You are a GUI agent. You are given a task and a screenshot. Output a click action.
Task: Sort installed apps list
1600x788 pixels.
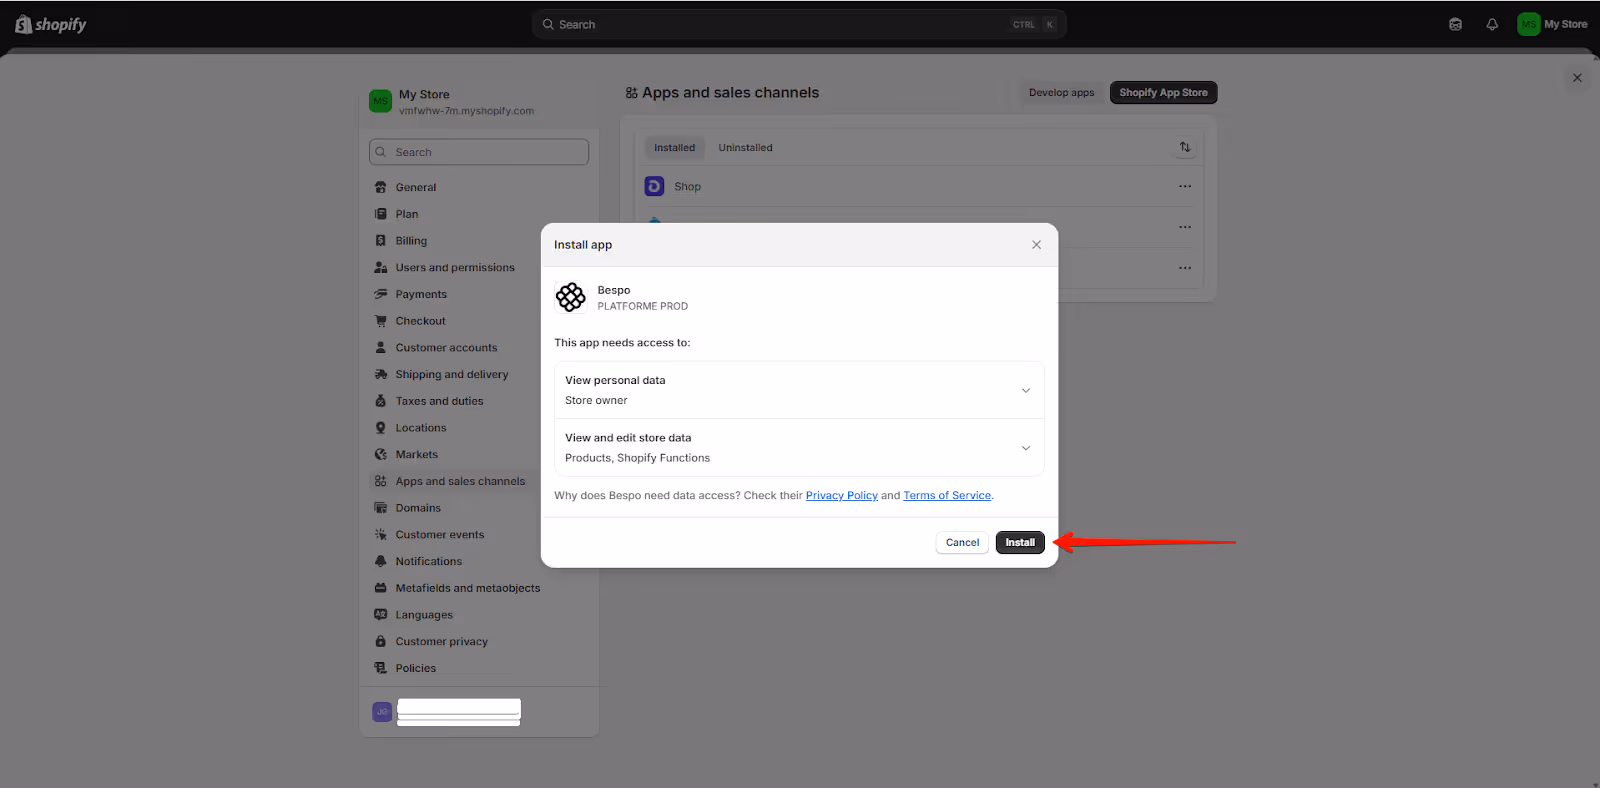click(x=1185, y=147)
